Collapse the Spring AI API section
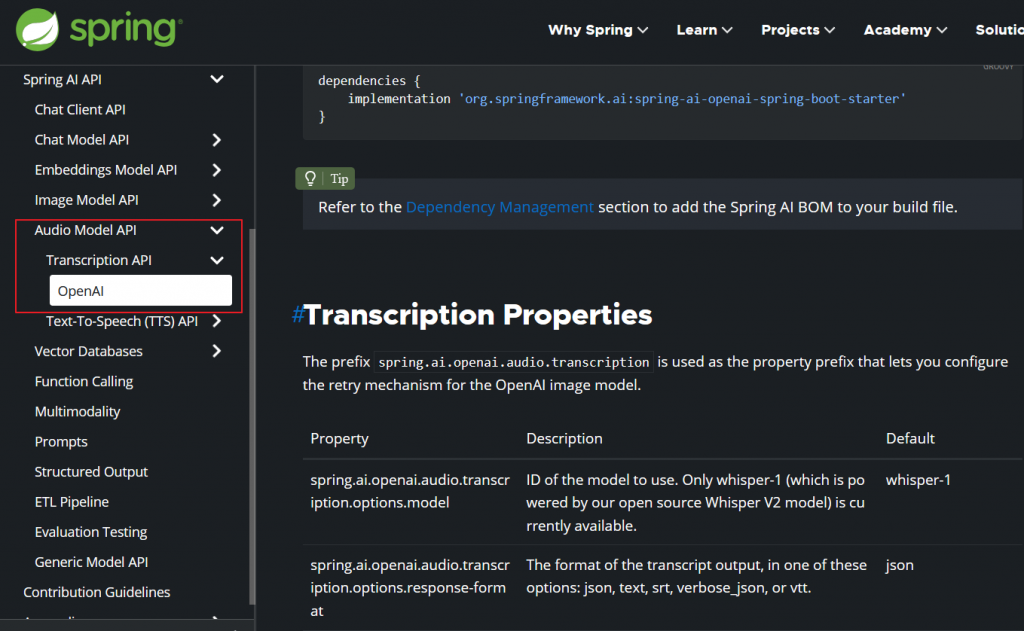 [x=217, y=79]
